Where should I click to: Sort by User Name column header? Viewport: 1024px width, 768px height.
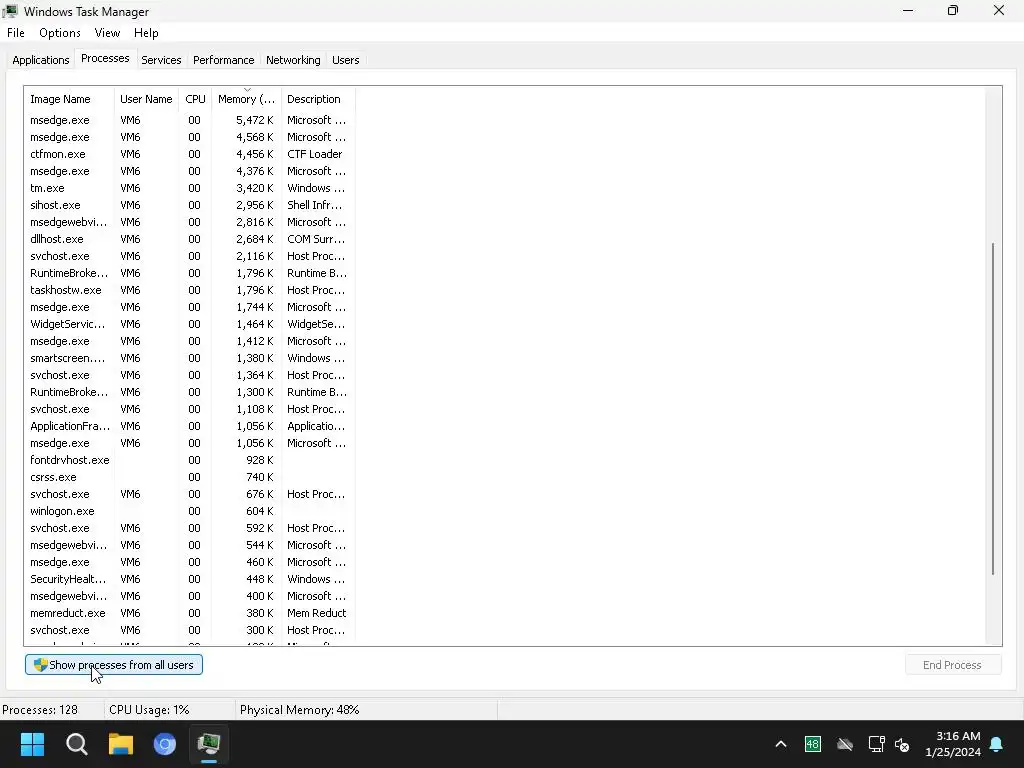click(146, 99)
